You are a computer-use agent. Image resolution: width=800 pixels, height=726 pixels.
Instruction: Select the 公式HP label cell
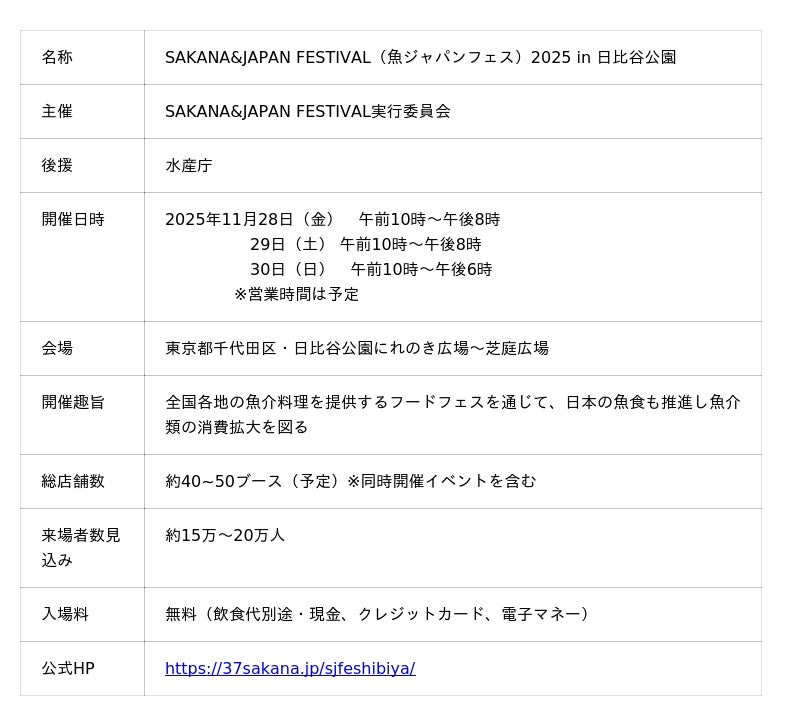[x=68, y=668]
